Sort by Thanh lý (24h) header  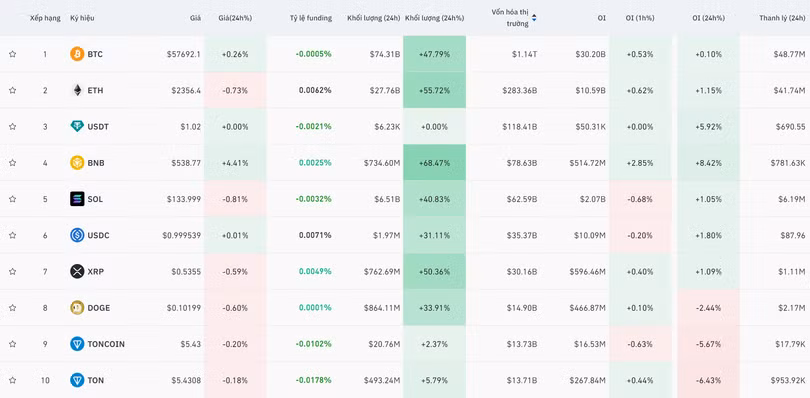click(782, 18)
